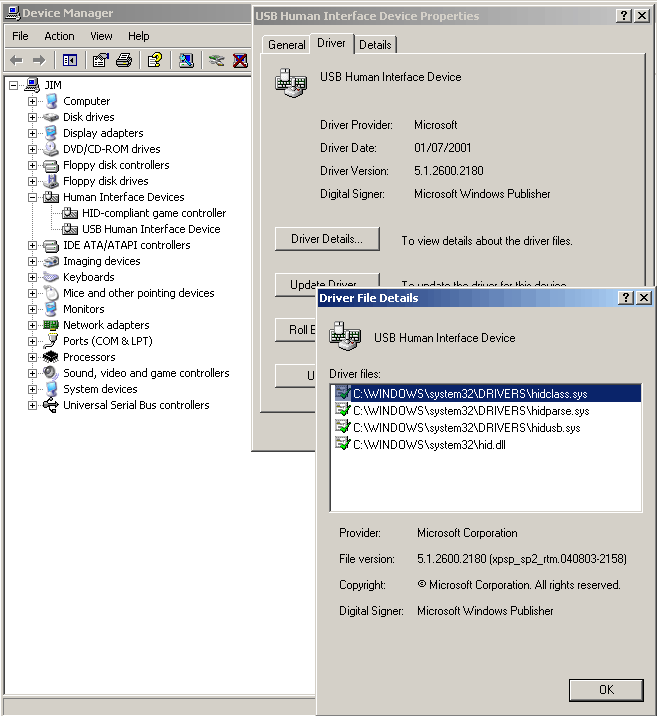Select Universal Serial Bus controllers icon
This screenshot has width=657, height=716.
tap(51, 405)
